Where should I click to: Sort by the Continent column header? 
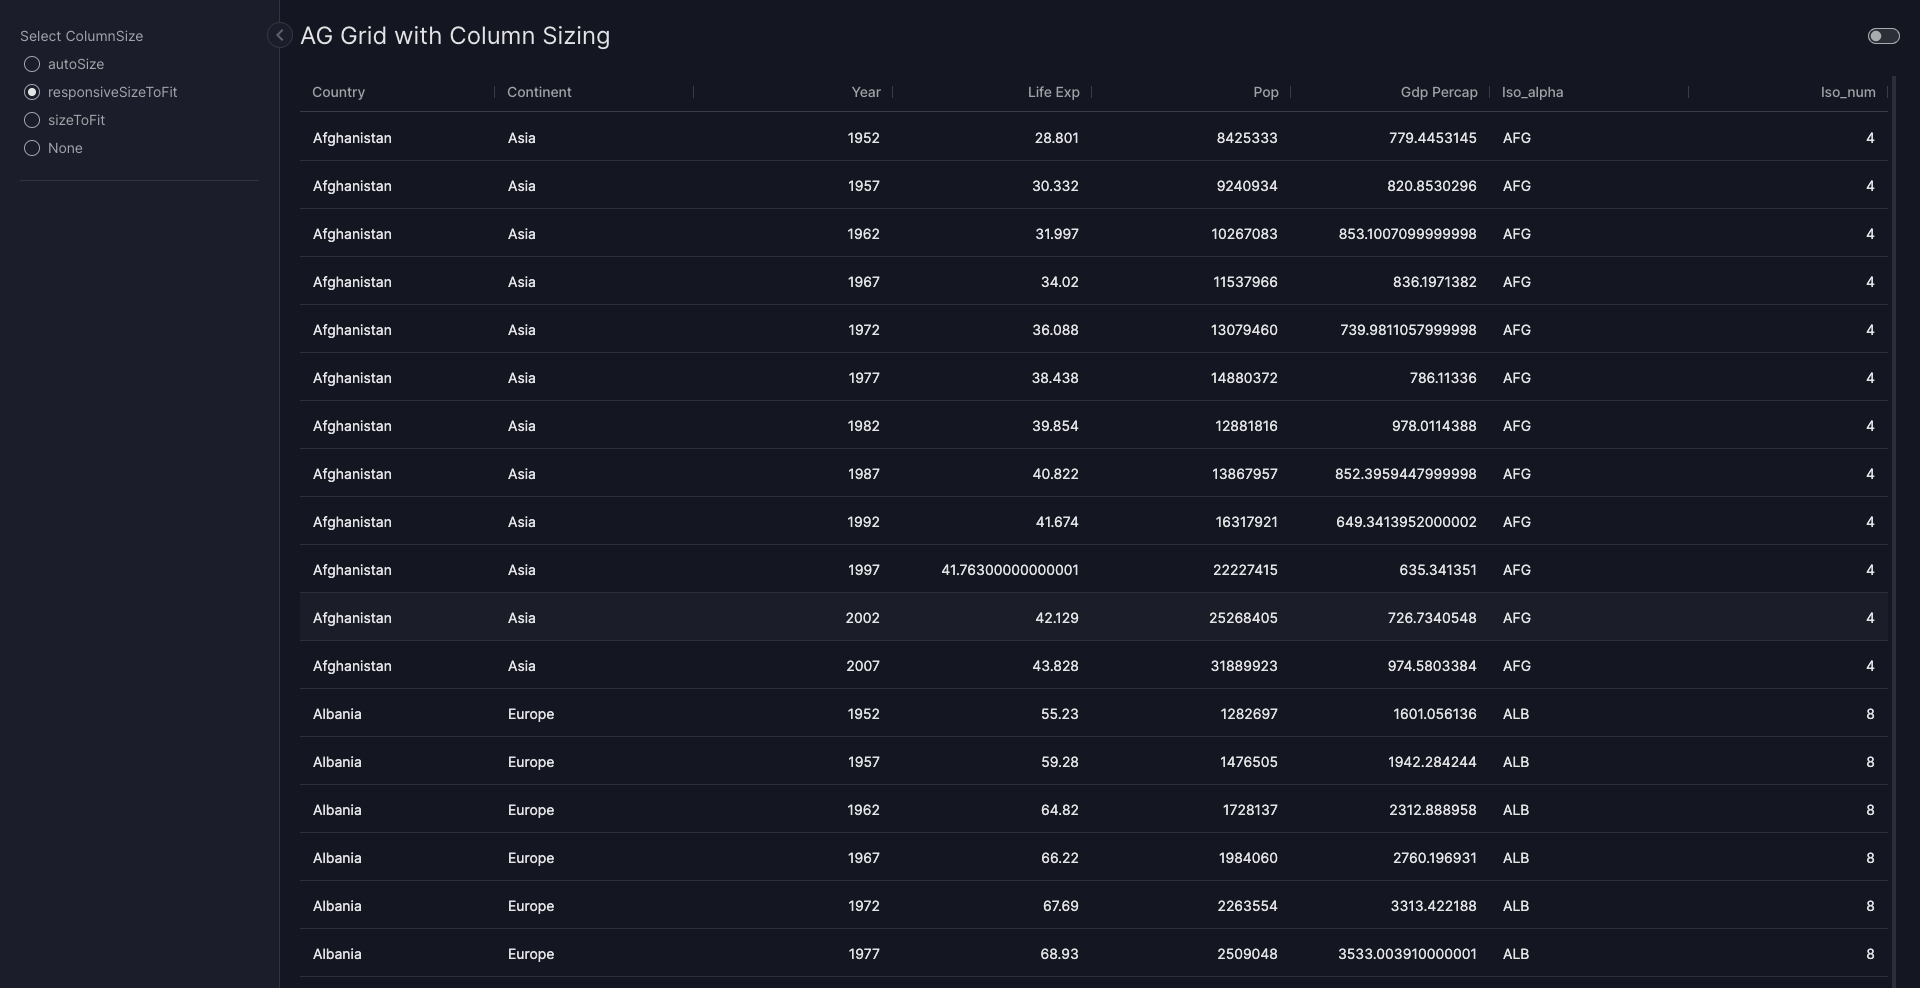tap(539, 92)
